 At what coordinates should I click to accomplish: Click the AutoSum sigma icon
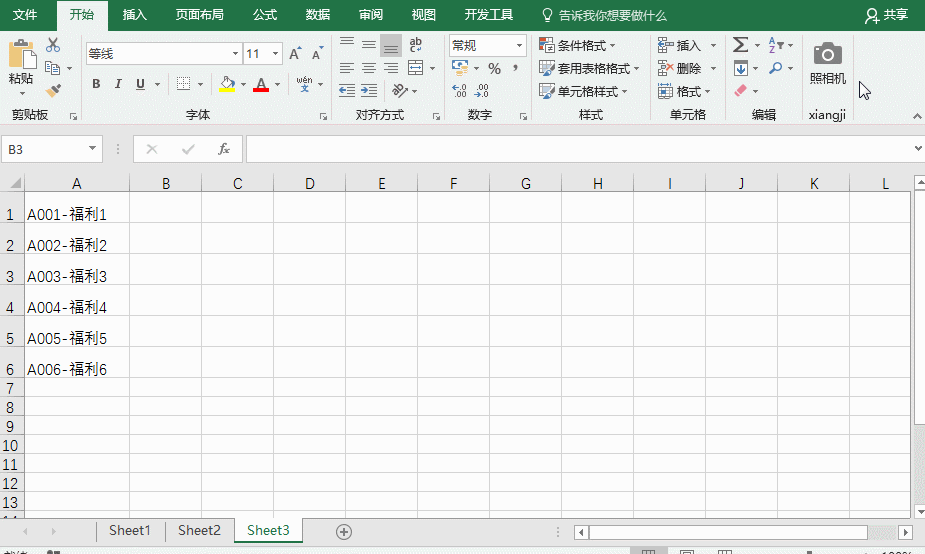pos(740,45)
